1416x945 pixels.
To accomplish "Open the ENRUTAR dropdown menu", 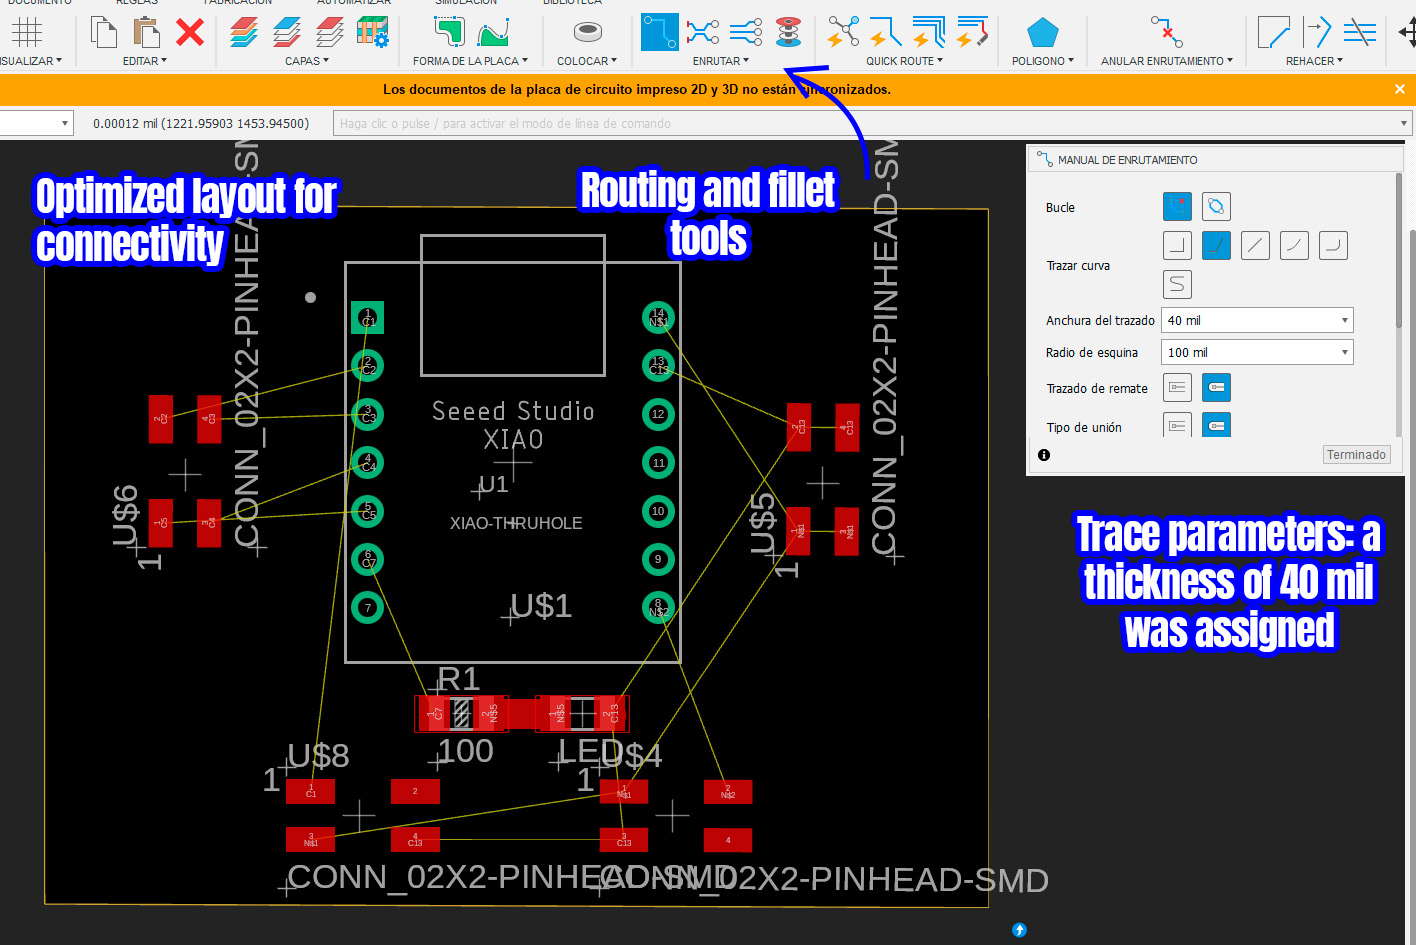I will (721, 61).
